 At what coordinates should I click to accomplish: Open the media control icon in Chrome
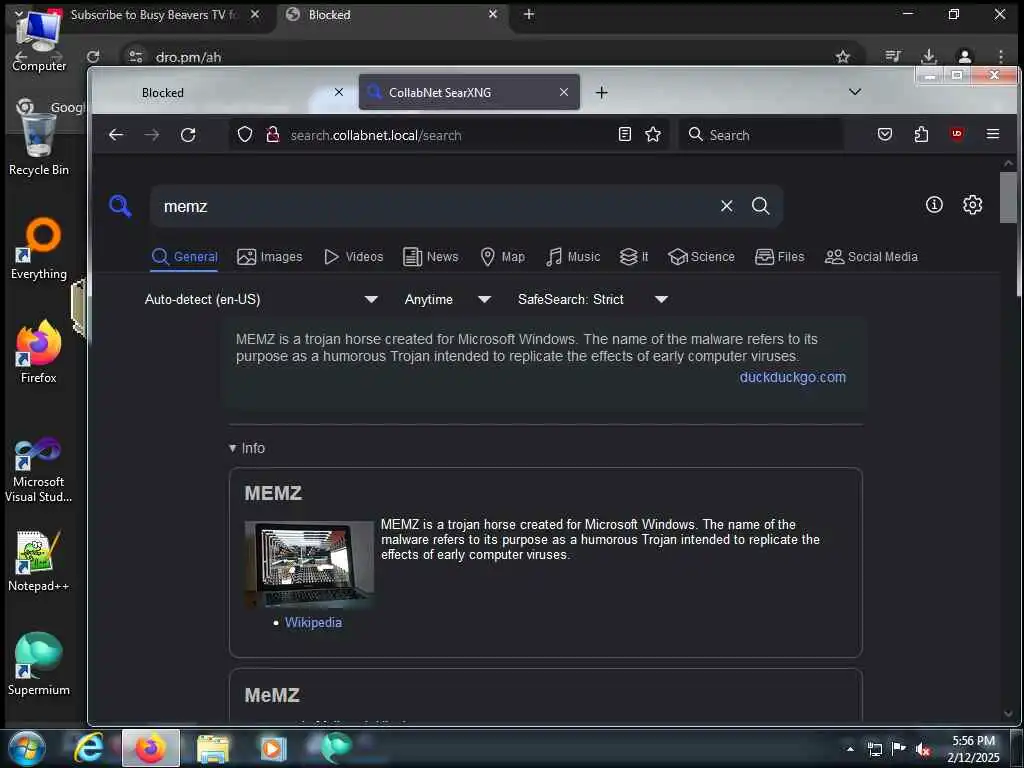(893, 56)
